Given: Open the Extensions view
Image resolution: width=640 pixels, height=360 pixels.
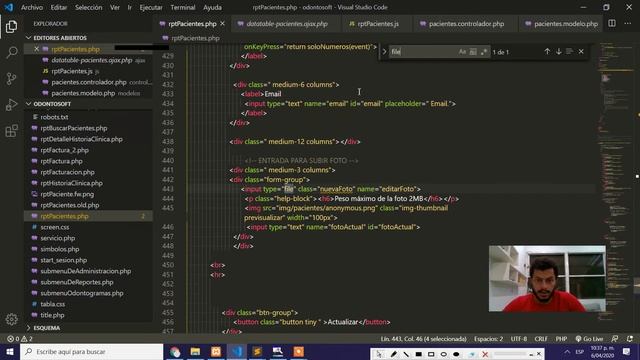Looking at the screenshot, I should (x=11, y=131).
